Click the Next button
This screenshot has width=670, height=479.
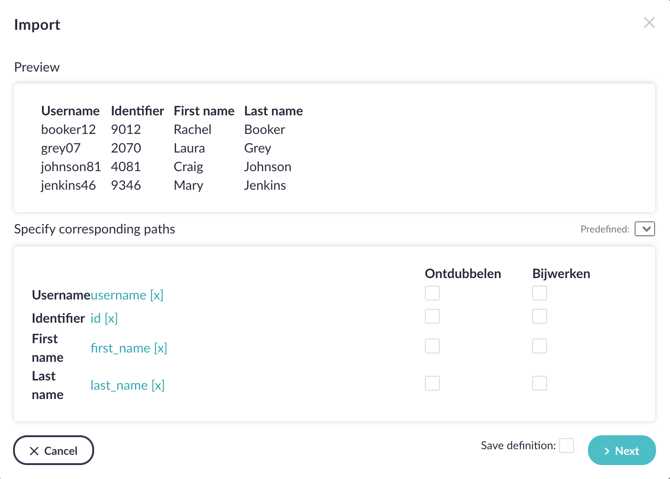[622, 450]
